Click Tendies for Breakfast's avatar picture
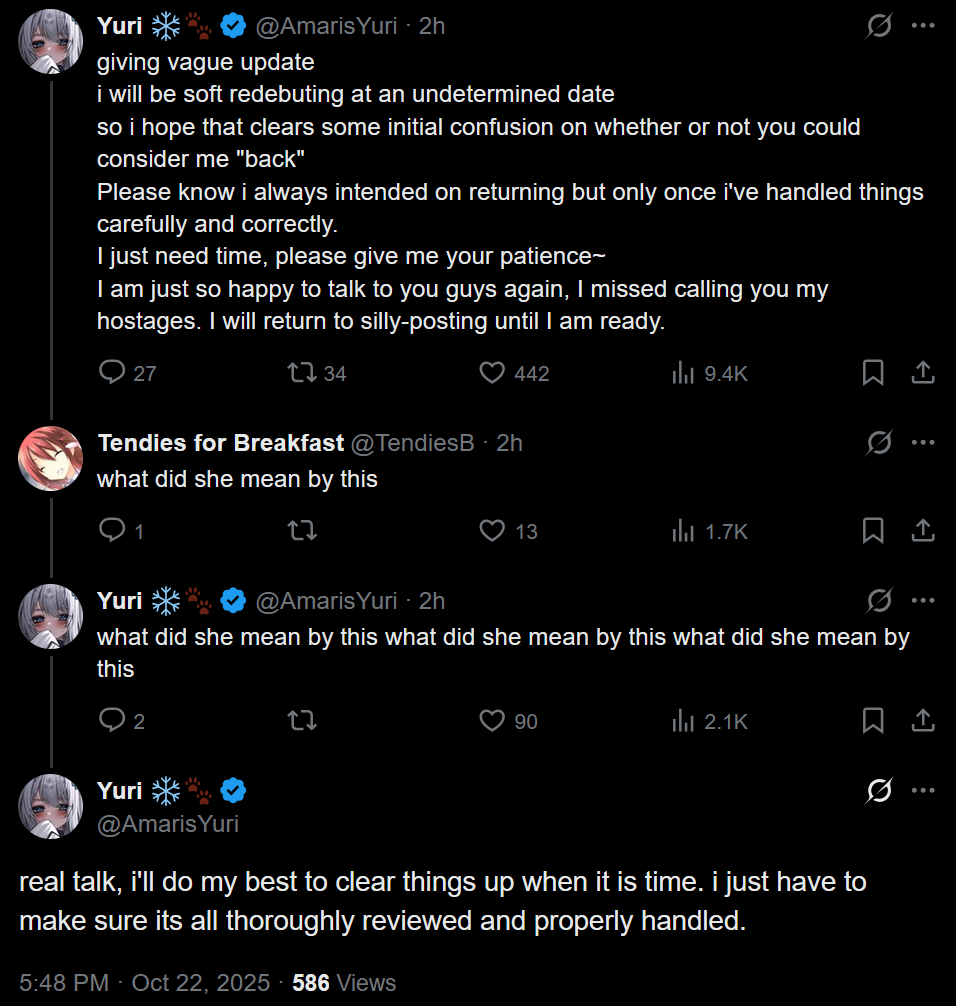Screen dimensions: 956x1006 tap(50, 458)
